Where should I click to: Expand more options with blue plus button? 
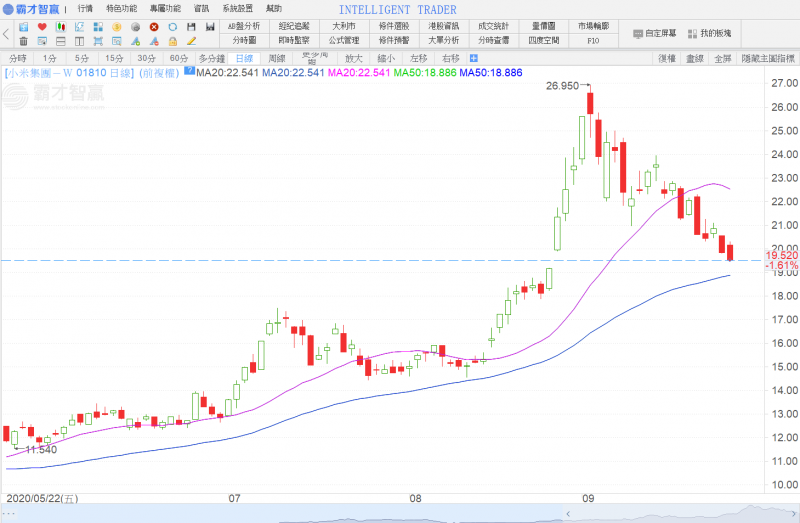point(473,58)
